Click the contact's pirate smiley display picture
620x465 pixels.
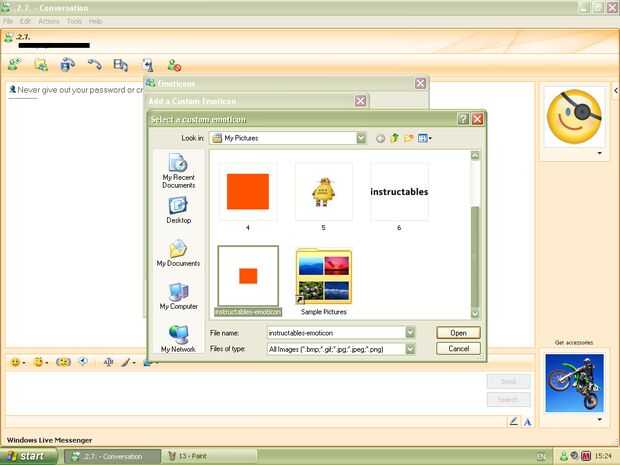tap(574, 117)
